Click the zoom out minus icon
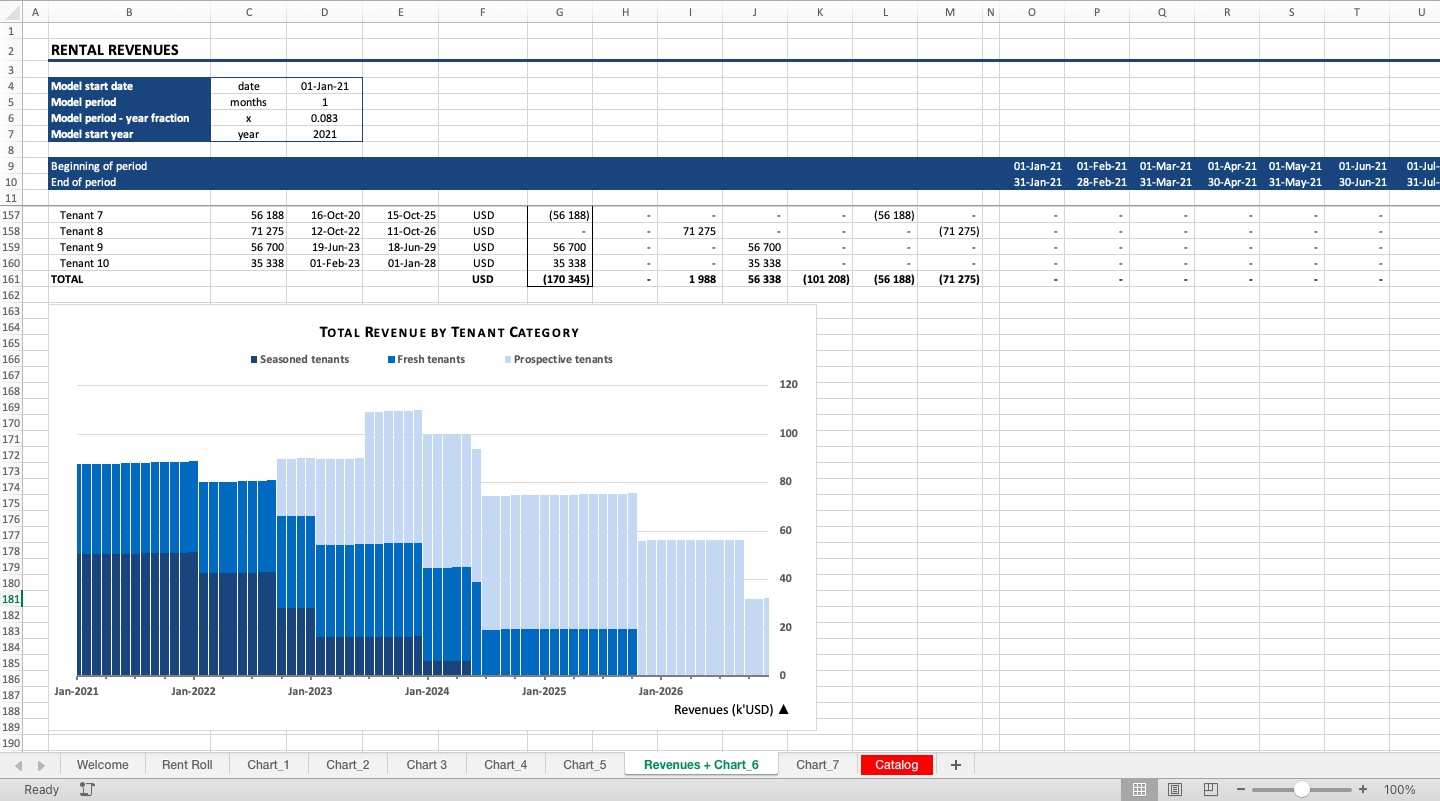The width and height of the screenshot is (1440, 801). (x=1241, y=790)
